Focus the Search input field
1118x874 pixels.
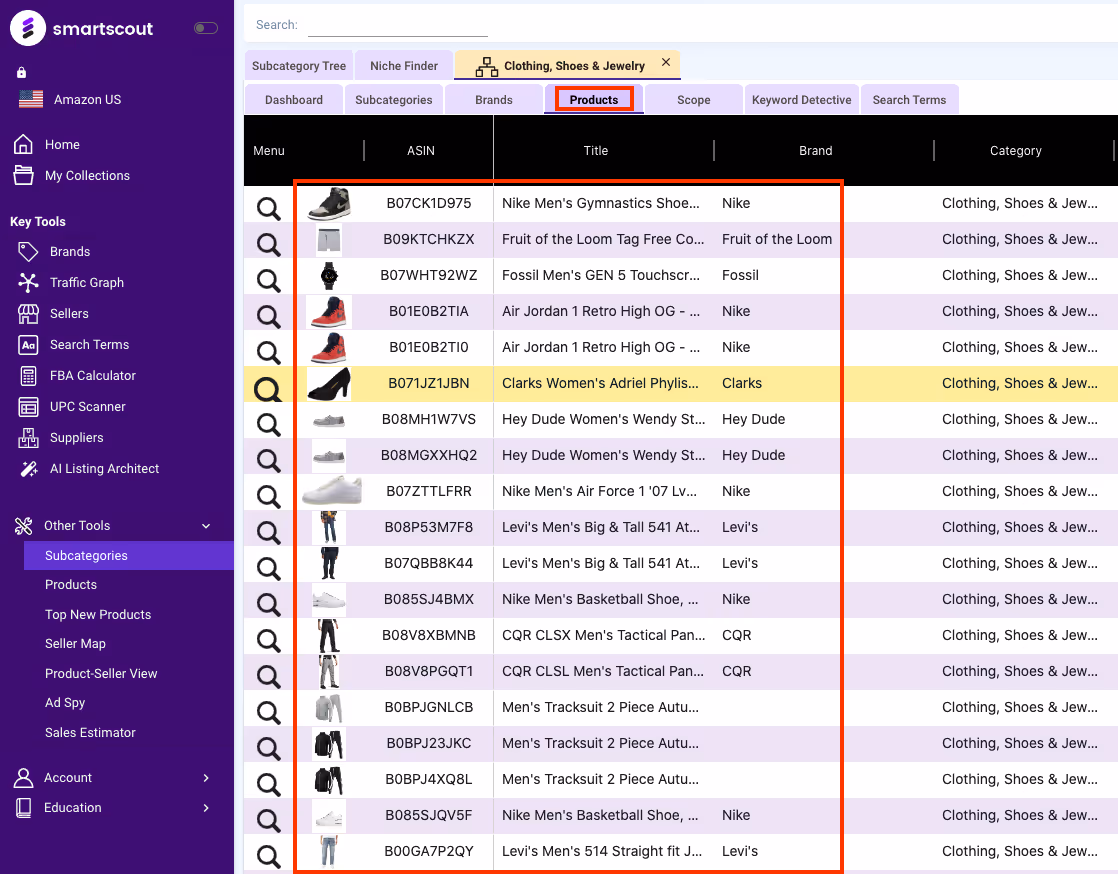(x=398, y=25)
